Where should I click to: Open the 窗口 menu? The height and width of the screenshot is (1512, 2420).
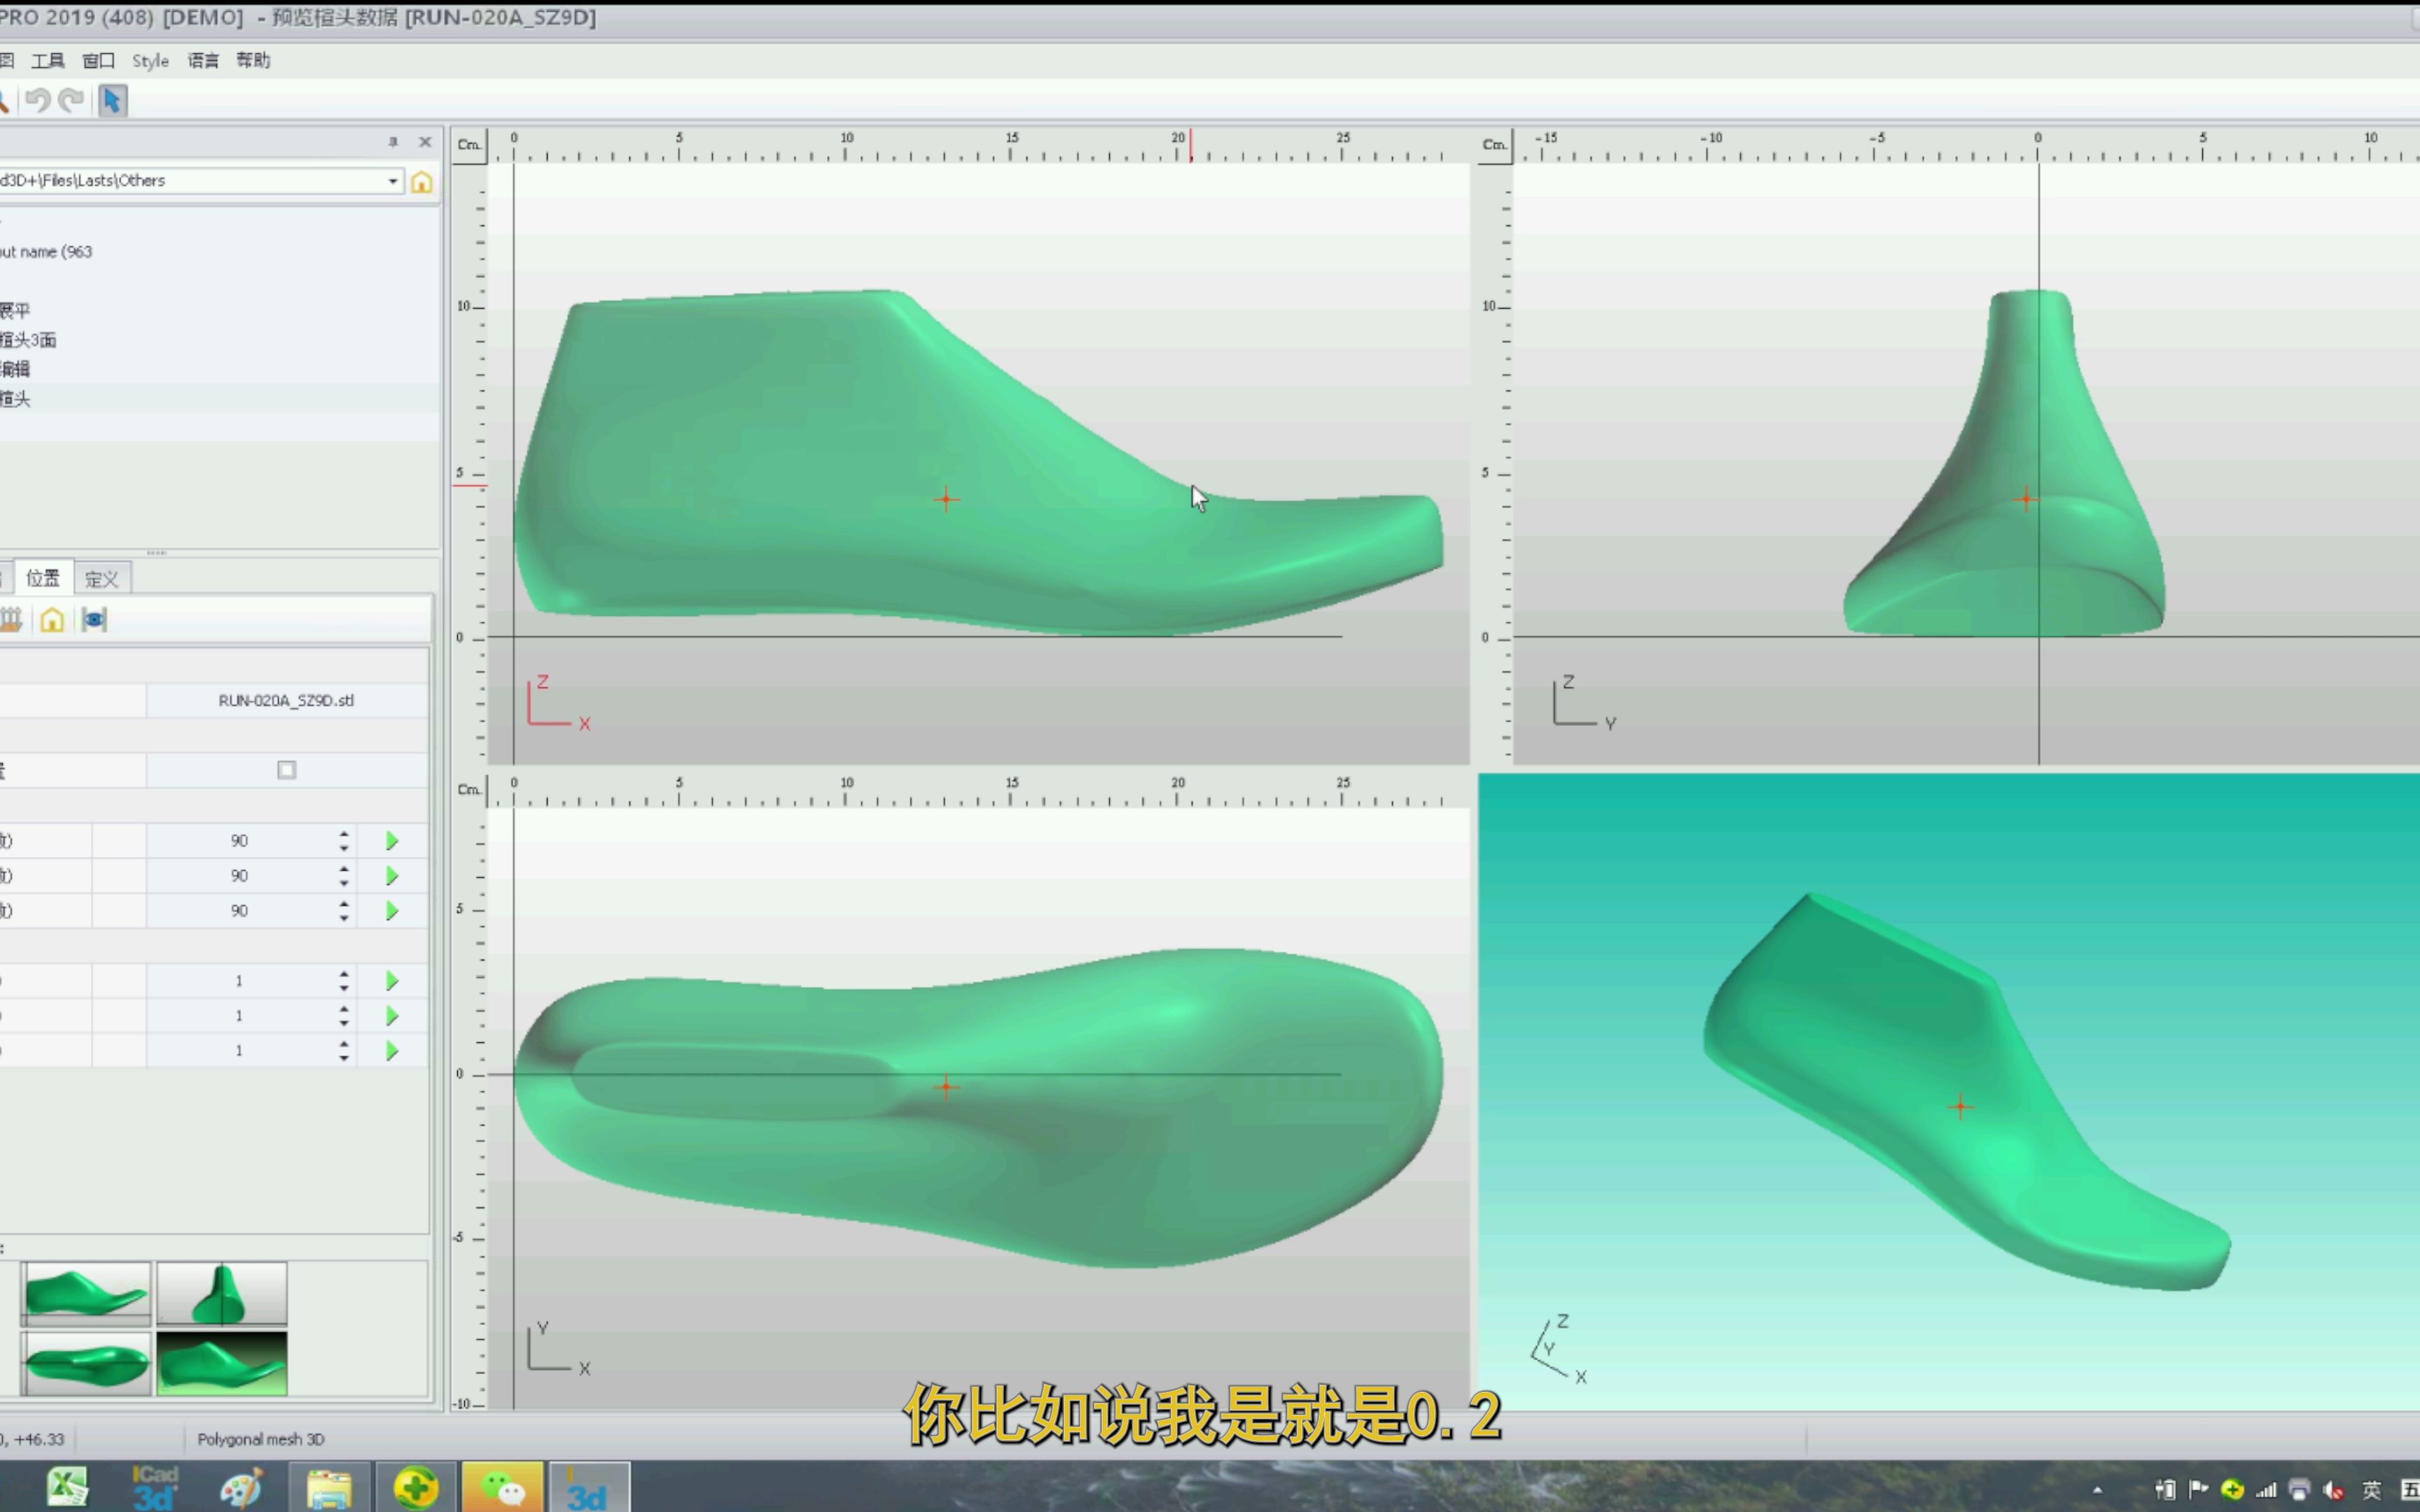click(98, 61)
